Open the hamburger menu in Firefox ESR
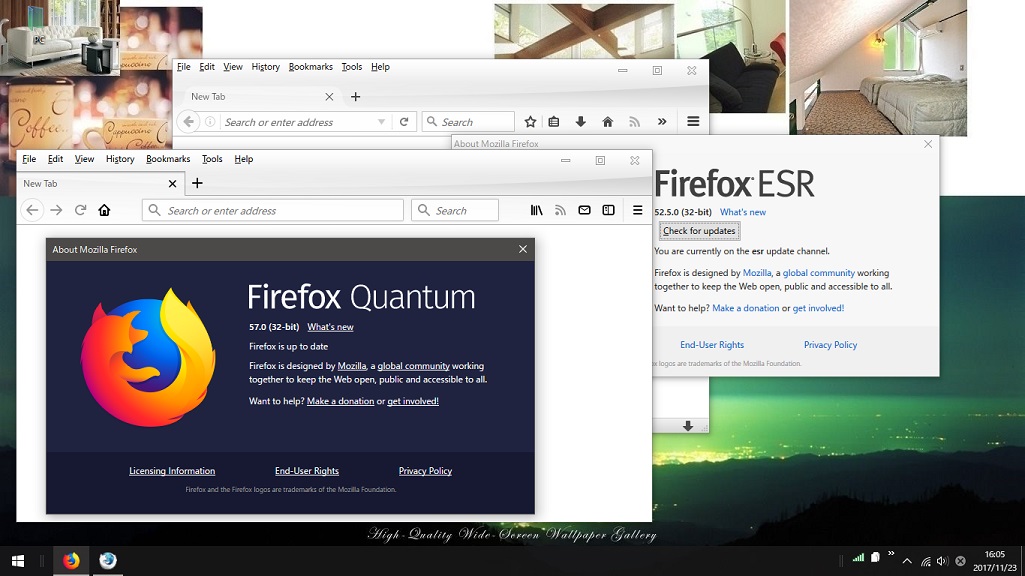The width and height of the screenshot is (1025, 576). [693, 122]
